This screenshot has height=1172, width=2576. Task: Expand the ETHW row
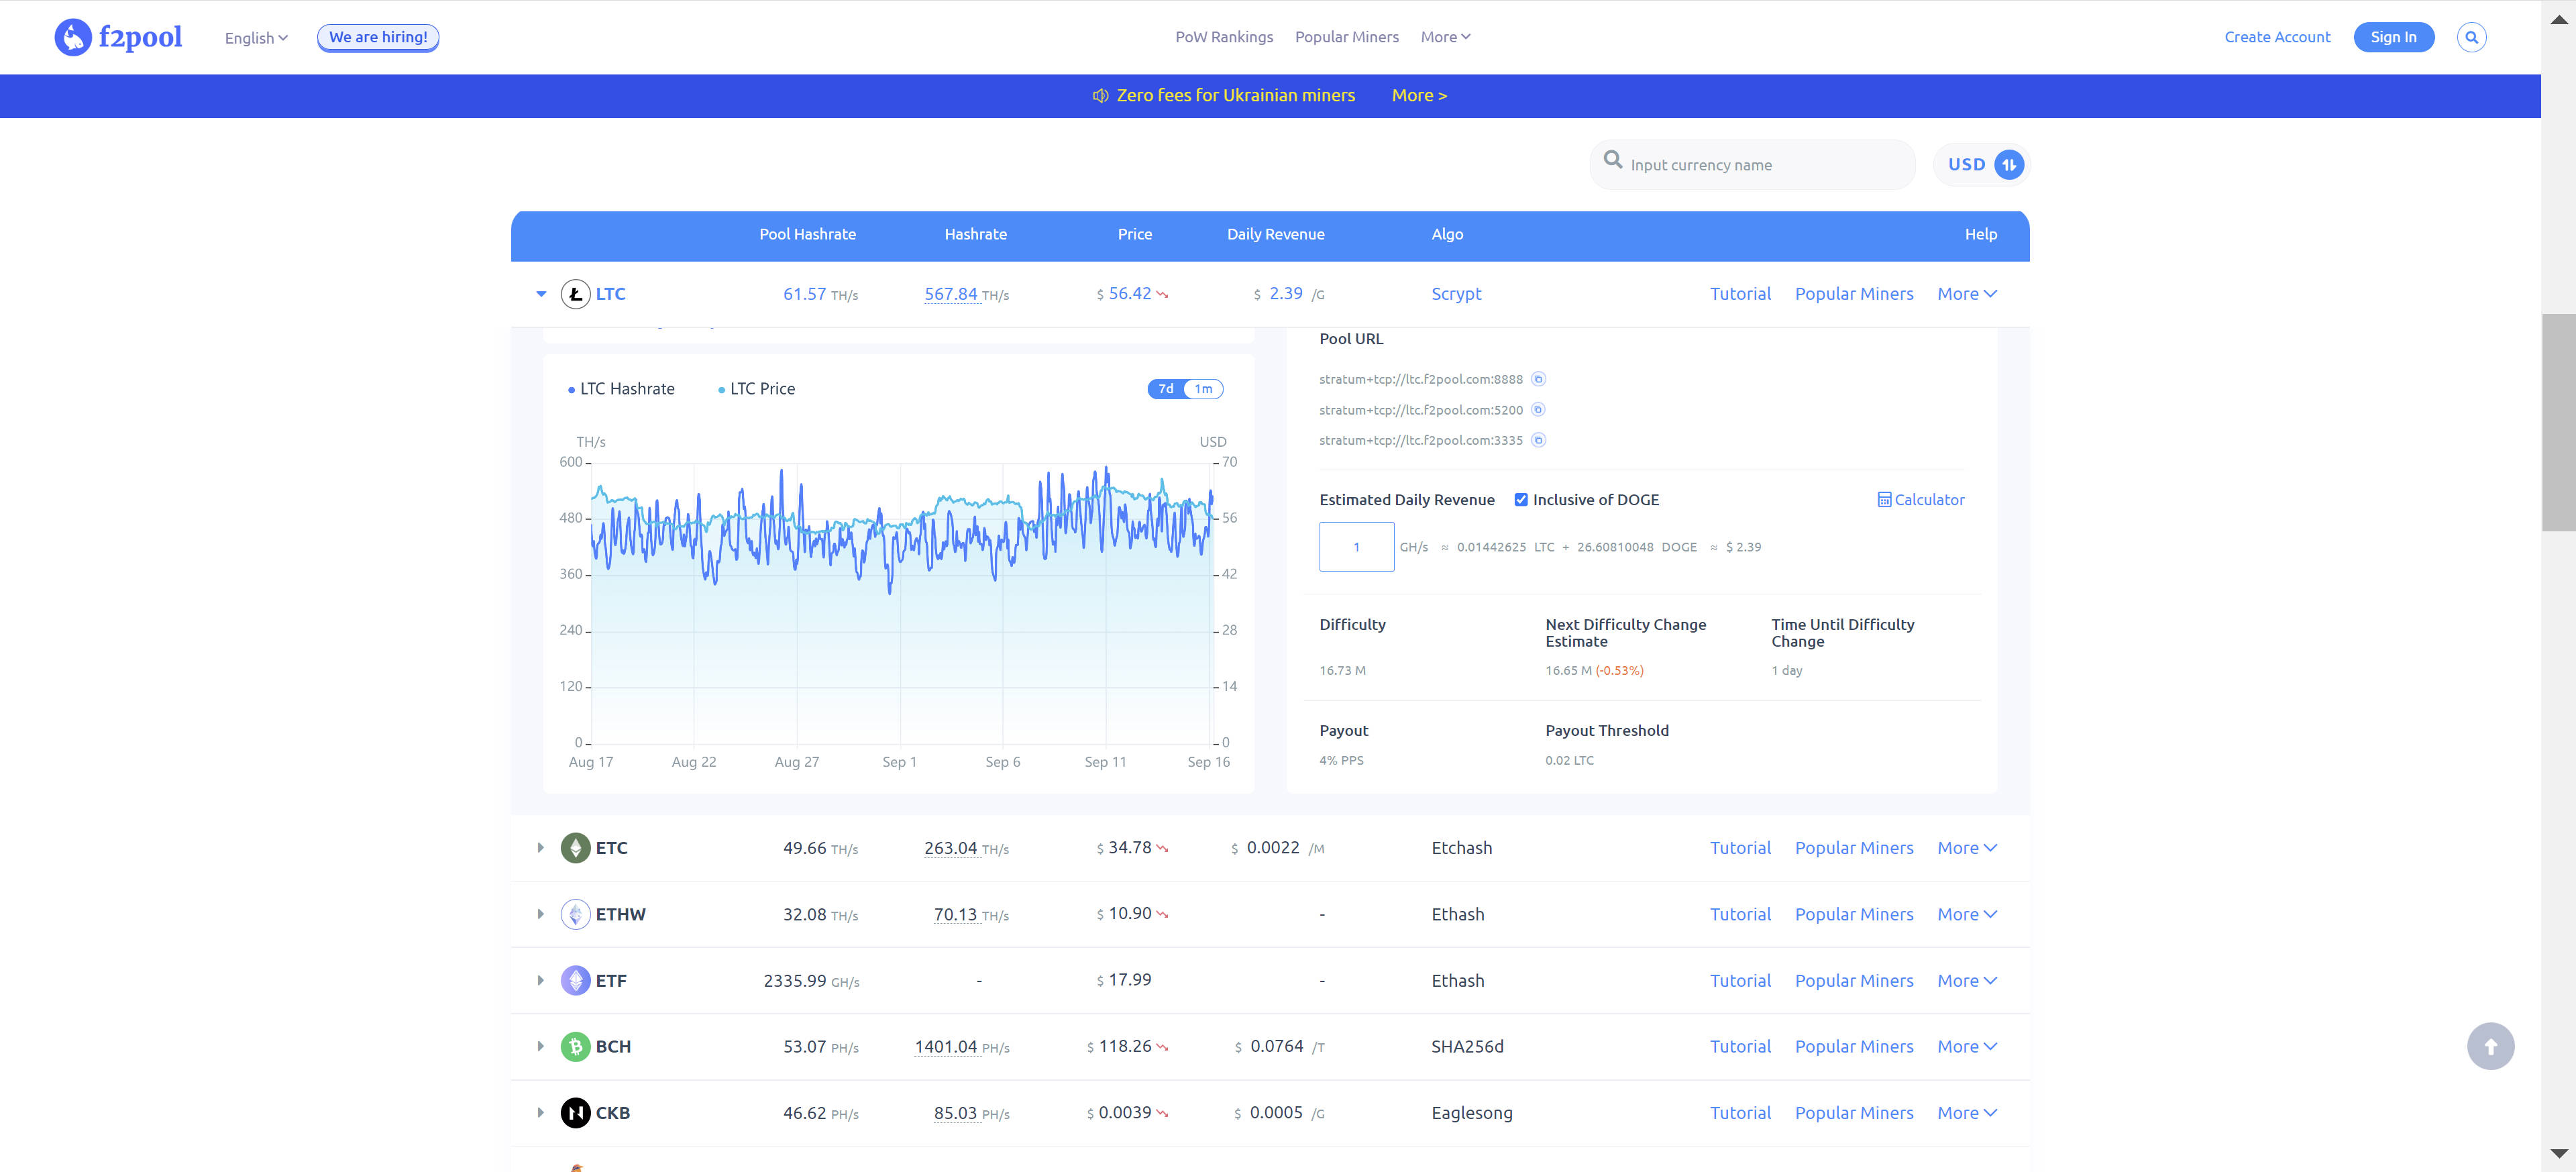pos(541,914)
